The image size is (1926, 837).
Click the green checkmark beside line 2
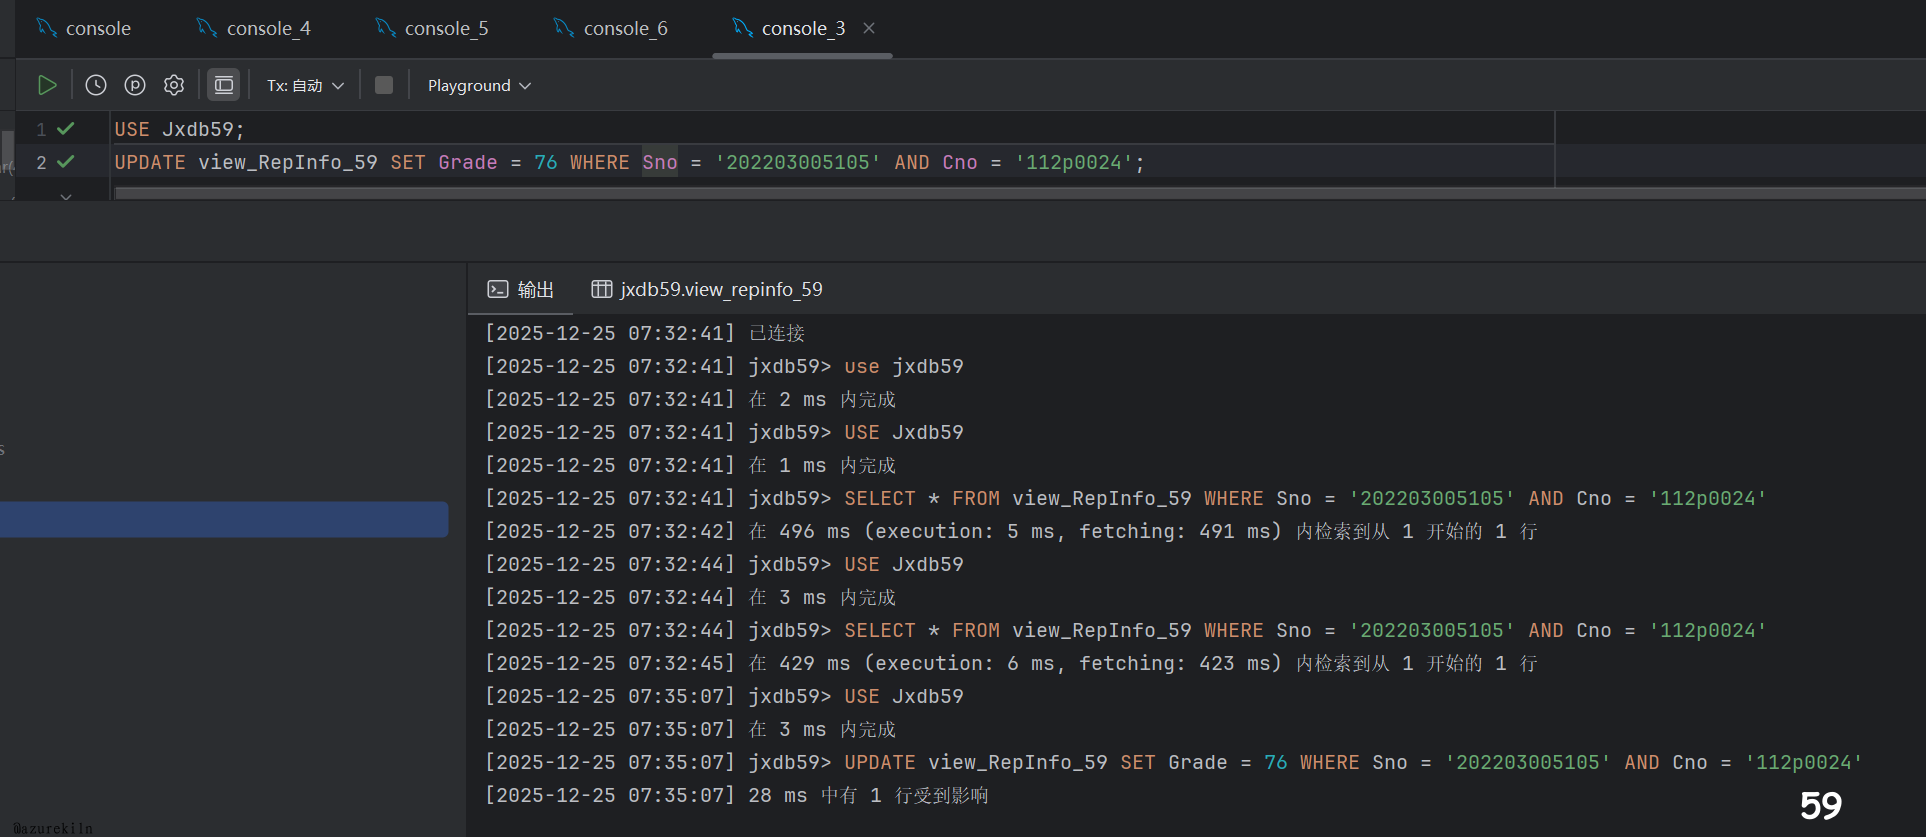[x=66, y=162]
